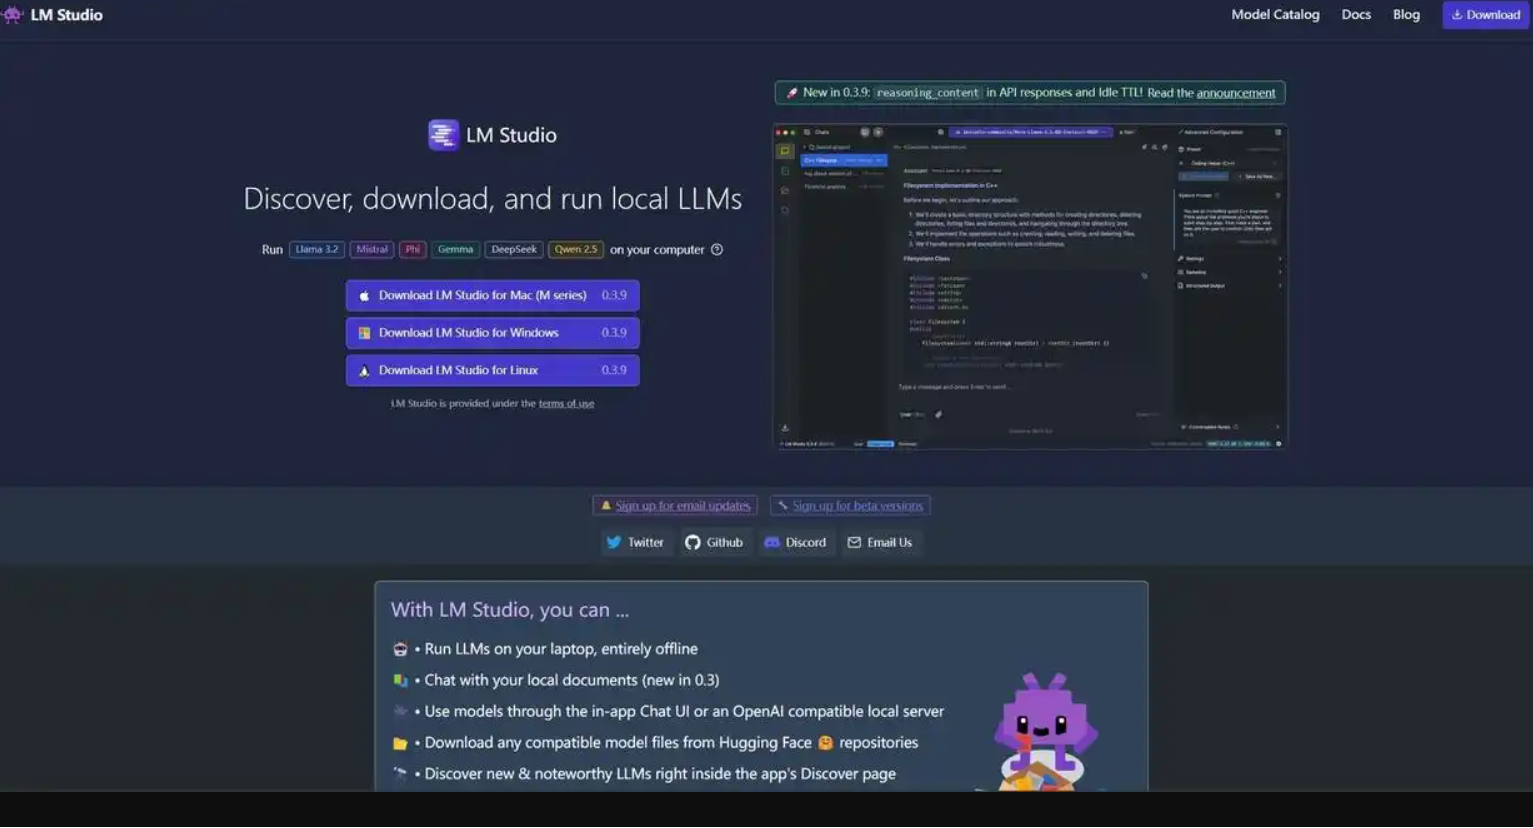Download LM Studio for Linux

tap(492, 370)
